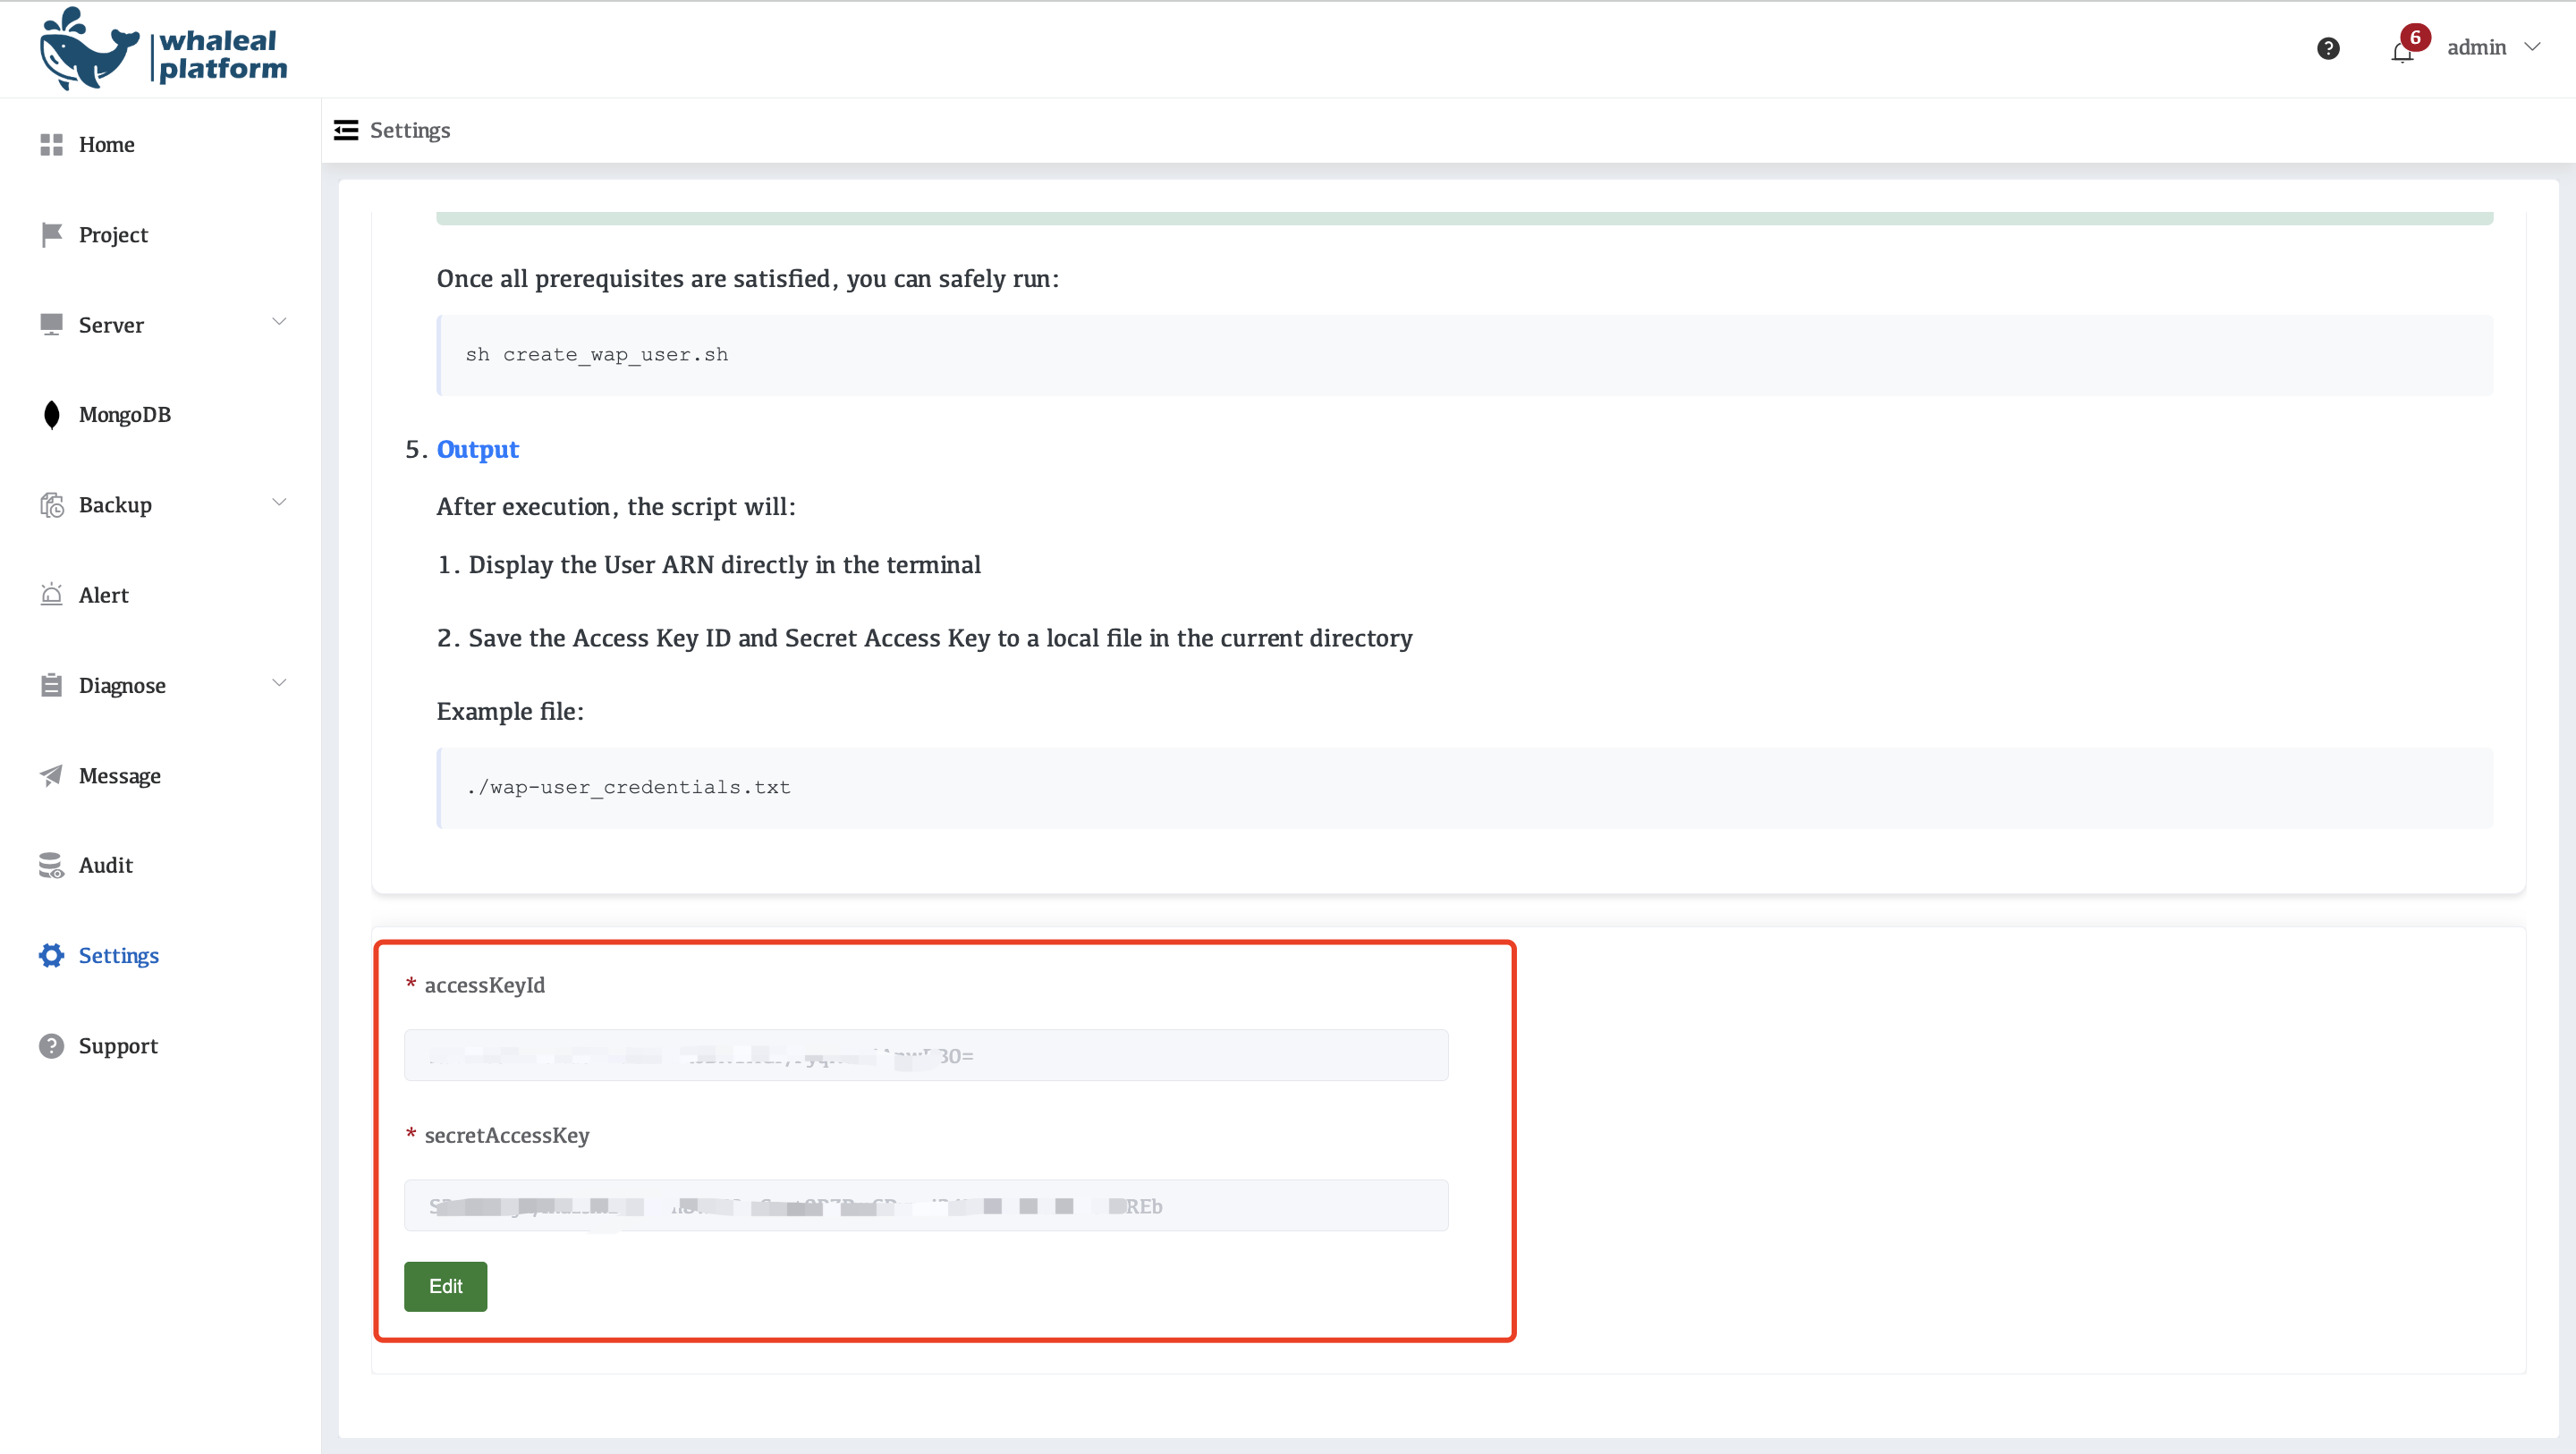The width and height of the screenshot is (2576, 1454).
Task: Collapse sidebar using hamburger menu icon
Action: coord(346,130)
